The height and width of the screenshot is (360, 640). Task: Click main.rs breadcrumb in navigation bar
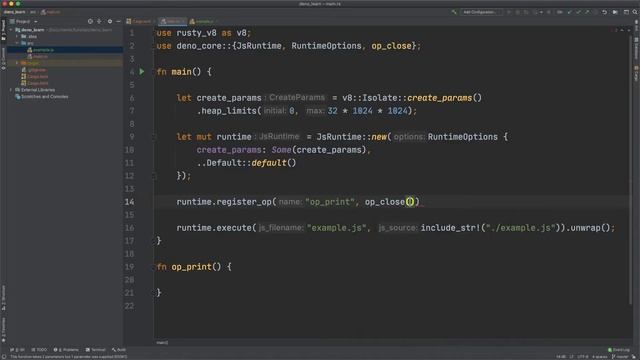tap(50, 12)
